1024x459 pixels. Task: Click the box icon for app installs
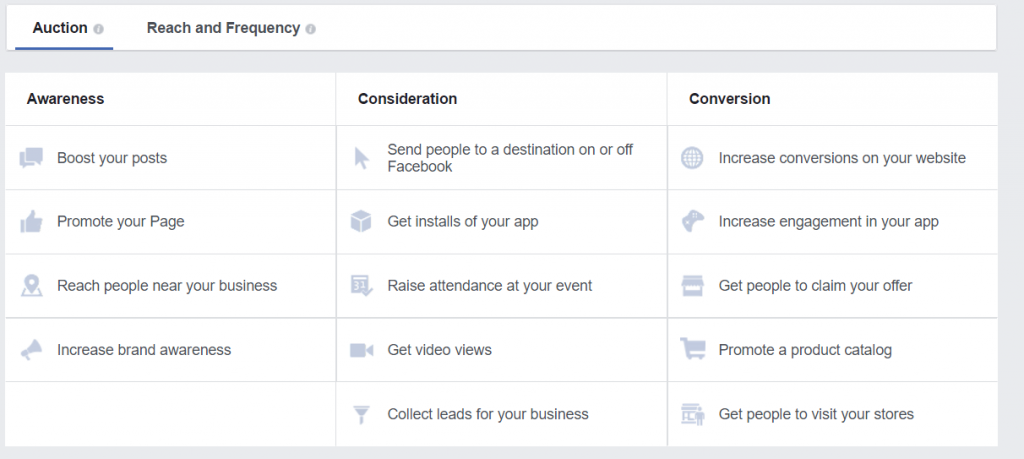click(x=361, y=222)
